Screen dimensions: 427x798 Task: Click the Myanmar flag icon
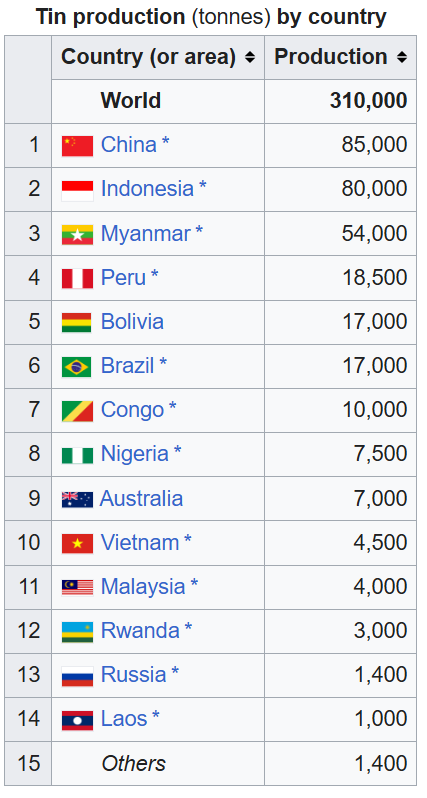click(77, 235)
